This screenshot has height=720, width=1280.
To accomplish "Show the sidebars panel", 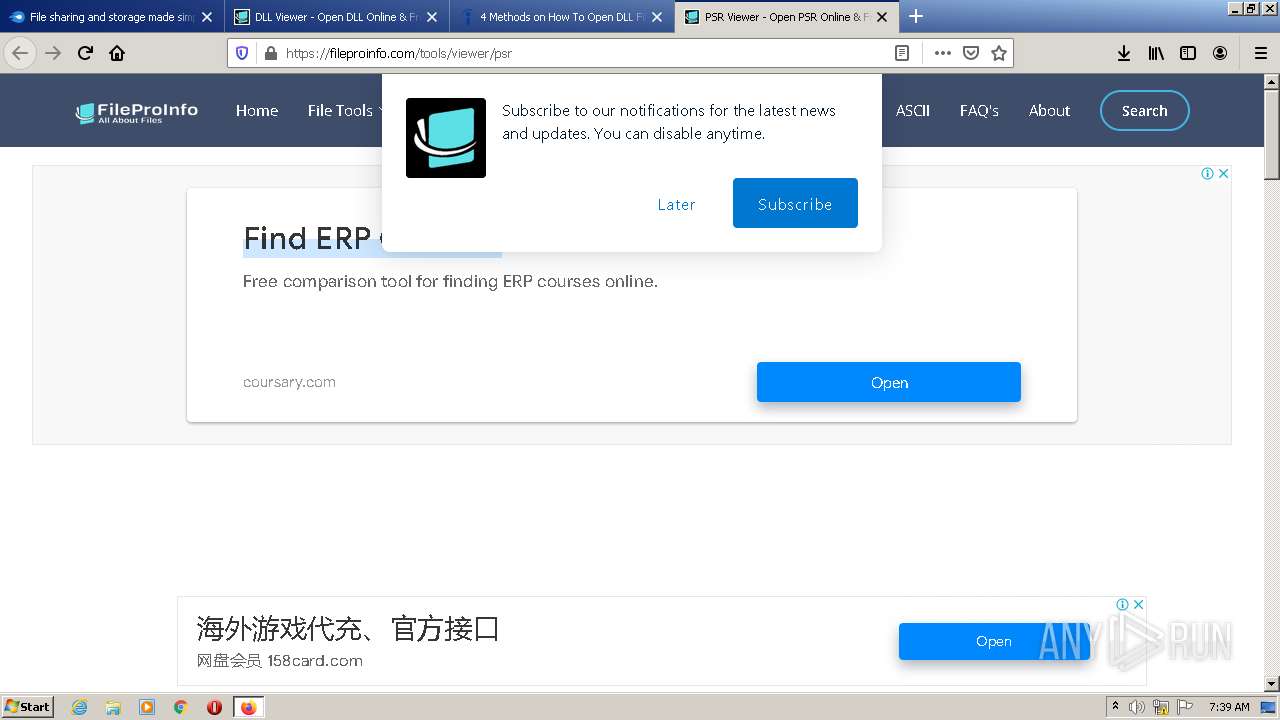I will tap(1188, 53).
